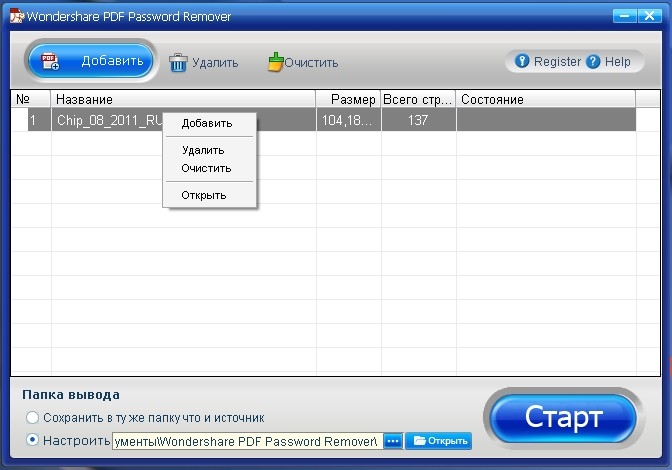Click the Состояние column header
Image resolution: width=672 pixels, height=470 pixels.
545,99
